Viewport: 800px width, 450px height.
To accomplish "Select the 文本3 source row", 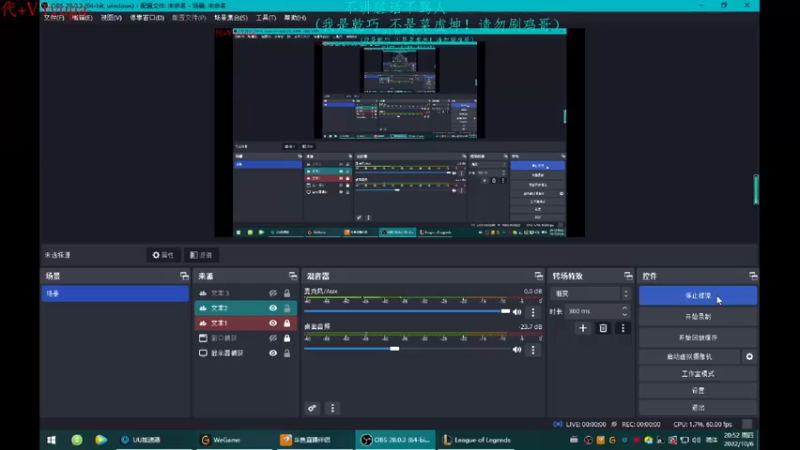I will [245, 293].
